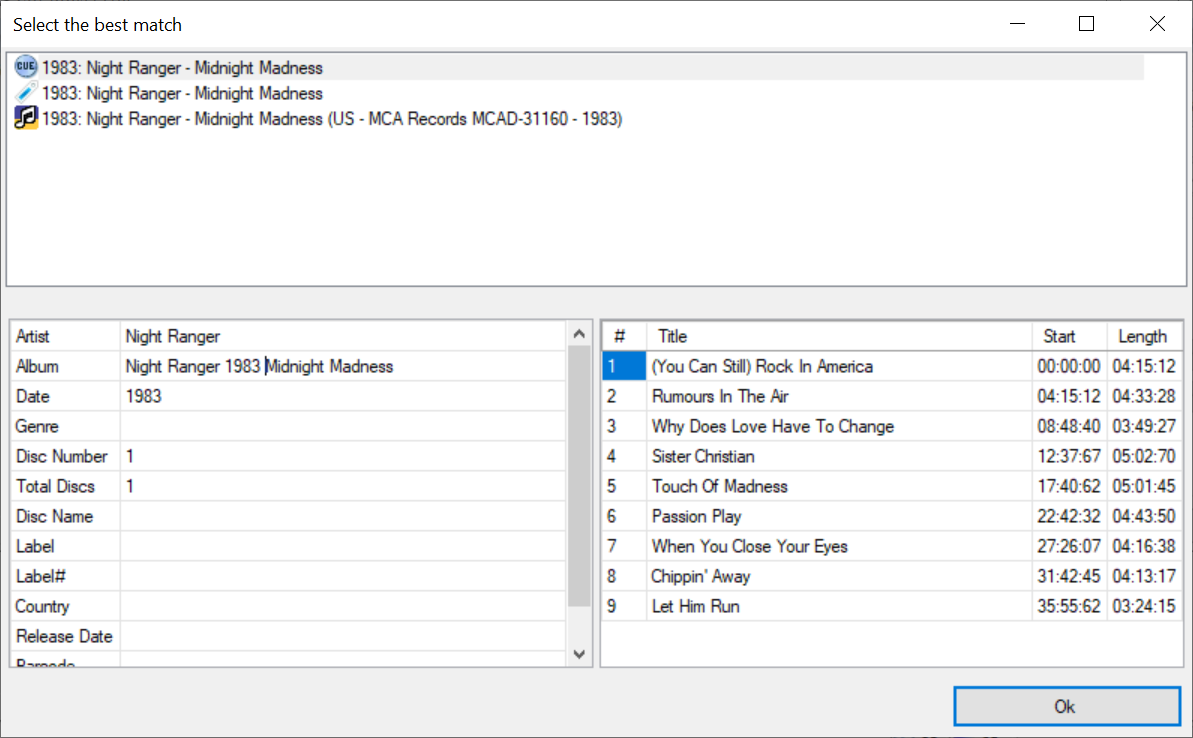Viewport: 1193px width, 738px height.
Task: Click start time 04:15:12 of track 2
Action: (x=1068, y=396)
